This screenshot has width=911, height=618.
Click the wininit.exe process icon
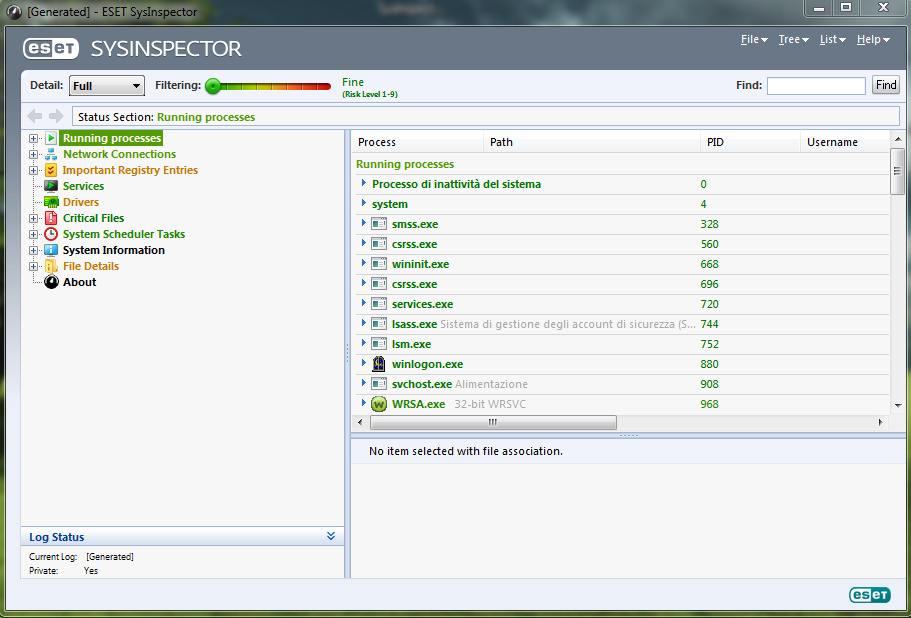(379, 264)
